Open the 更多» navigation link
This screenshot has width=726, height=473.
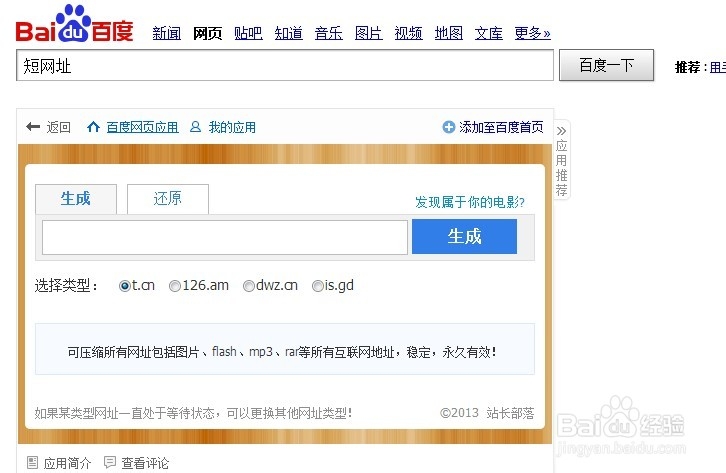pos(532,33)
